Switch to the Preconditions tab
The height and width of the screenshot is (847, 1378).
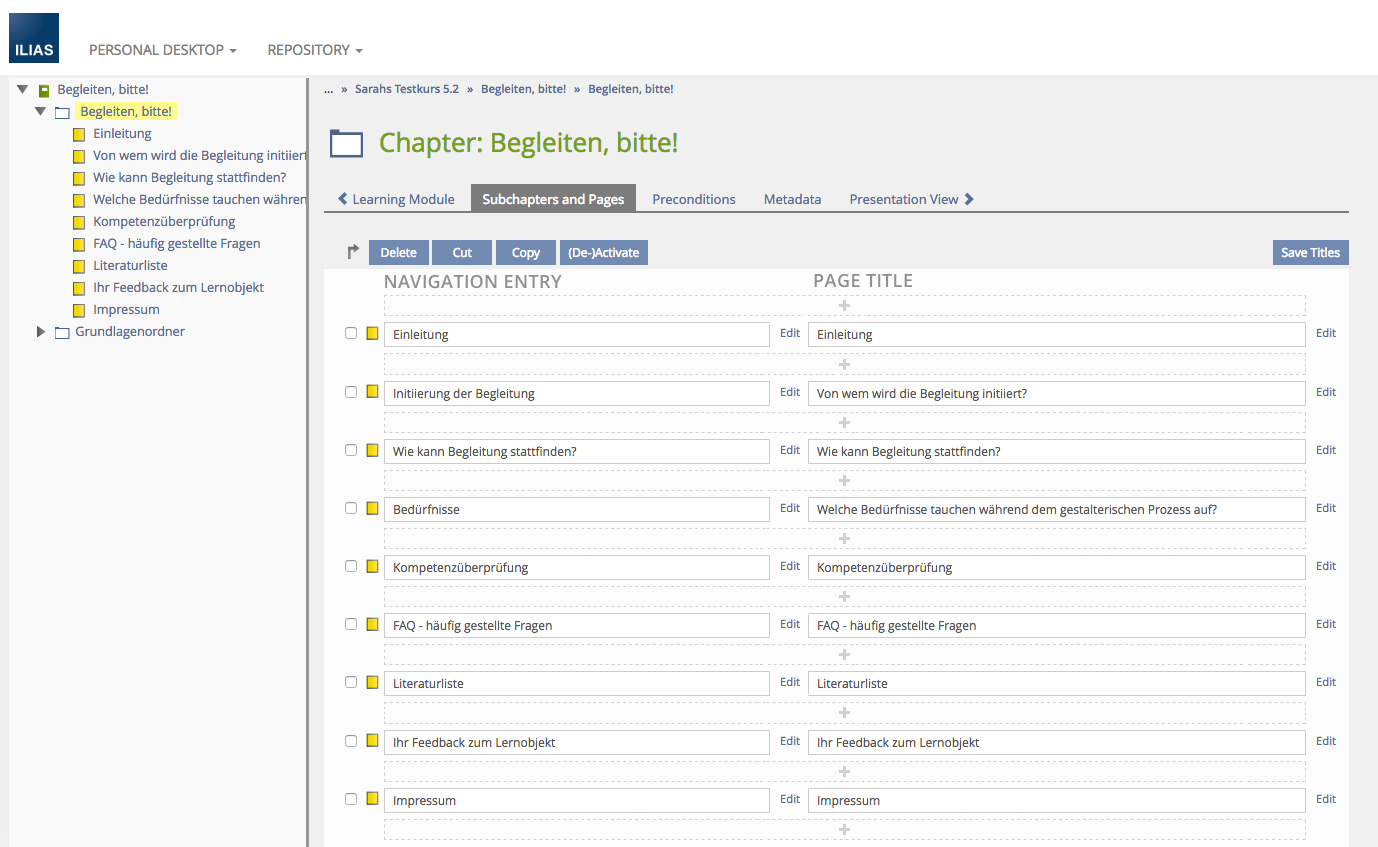tap(693, 199)
